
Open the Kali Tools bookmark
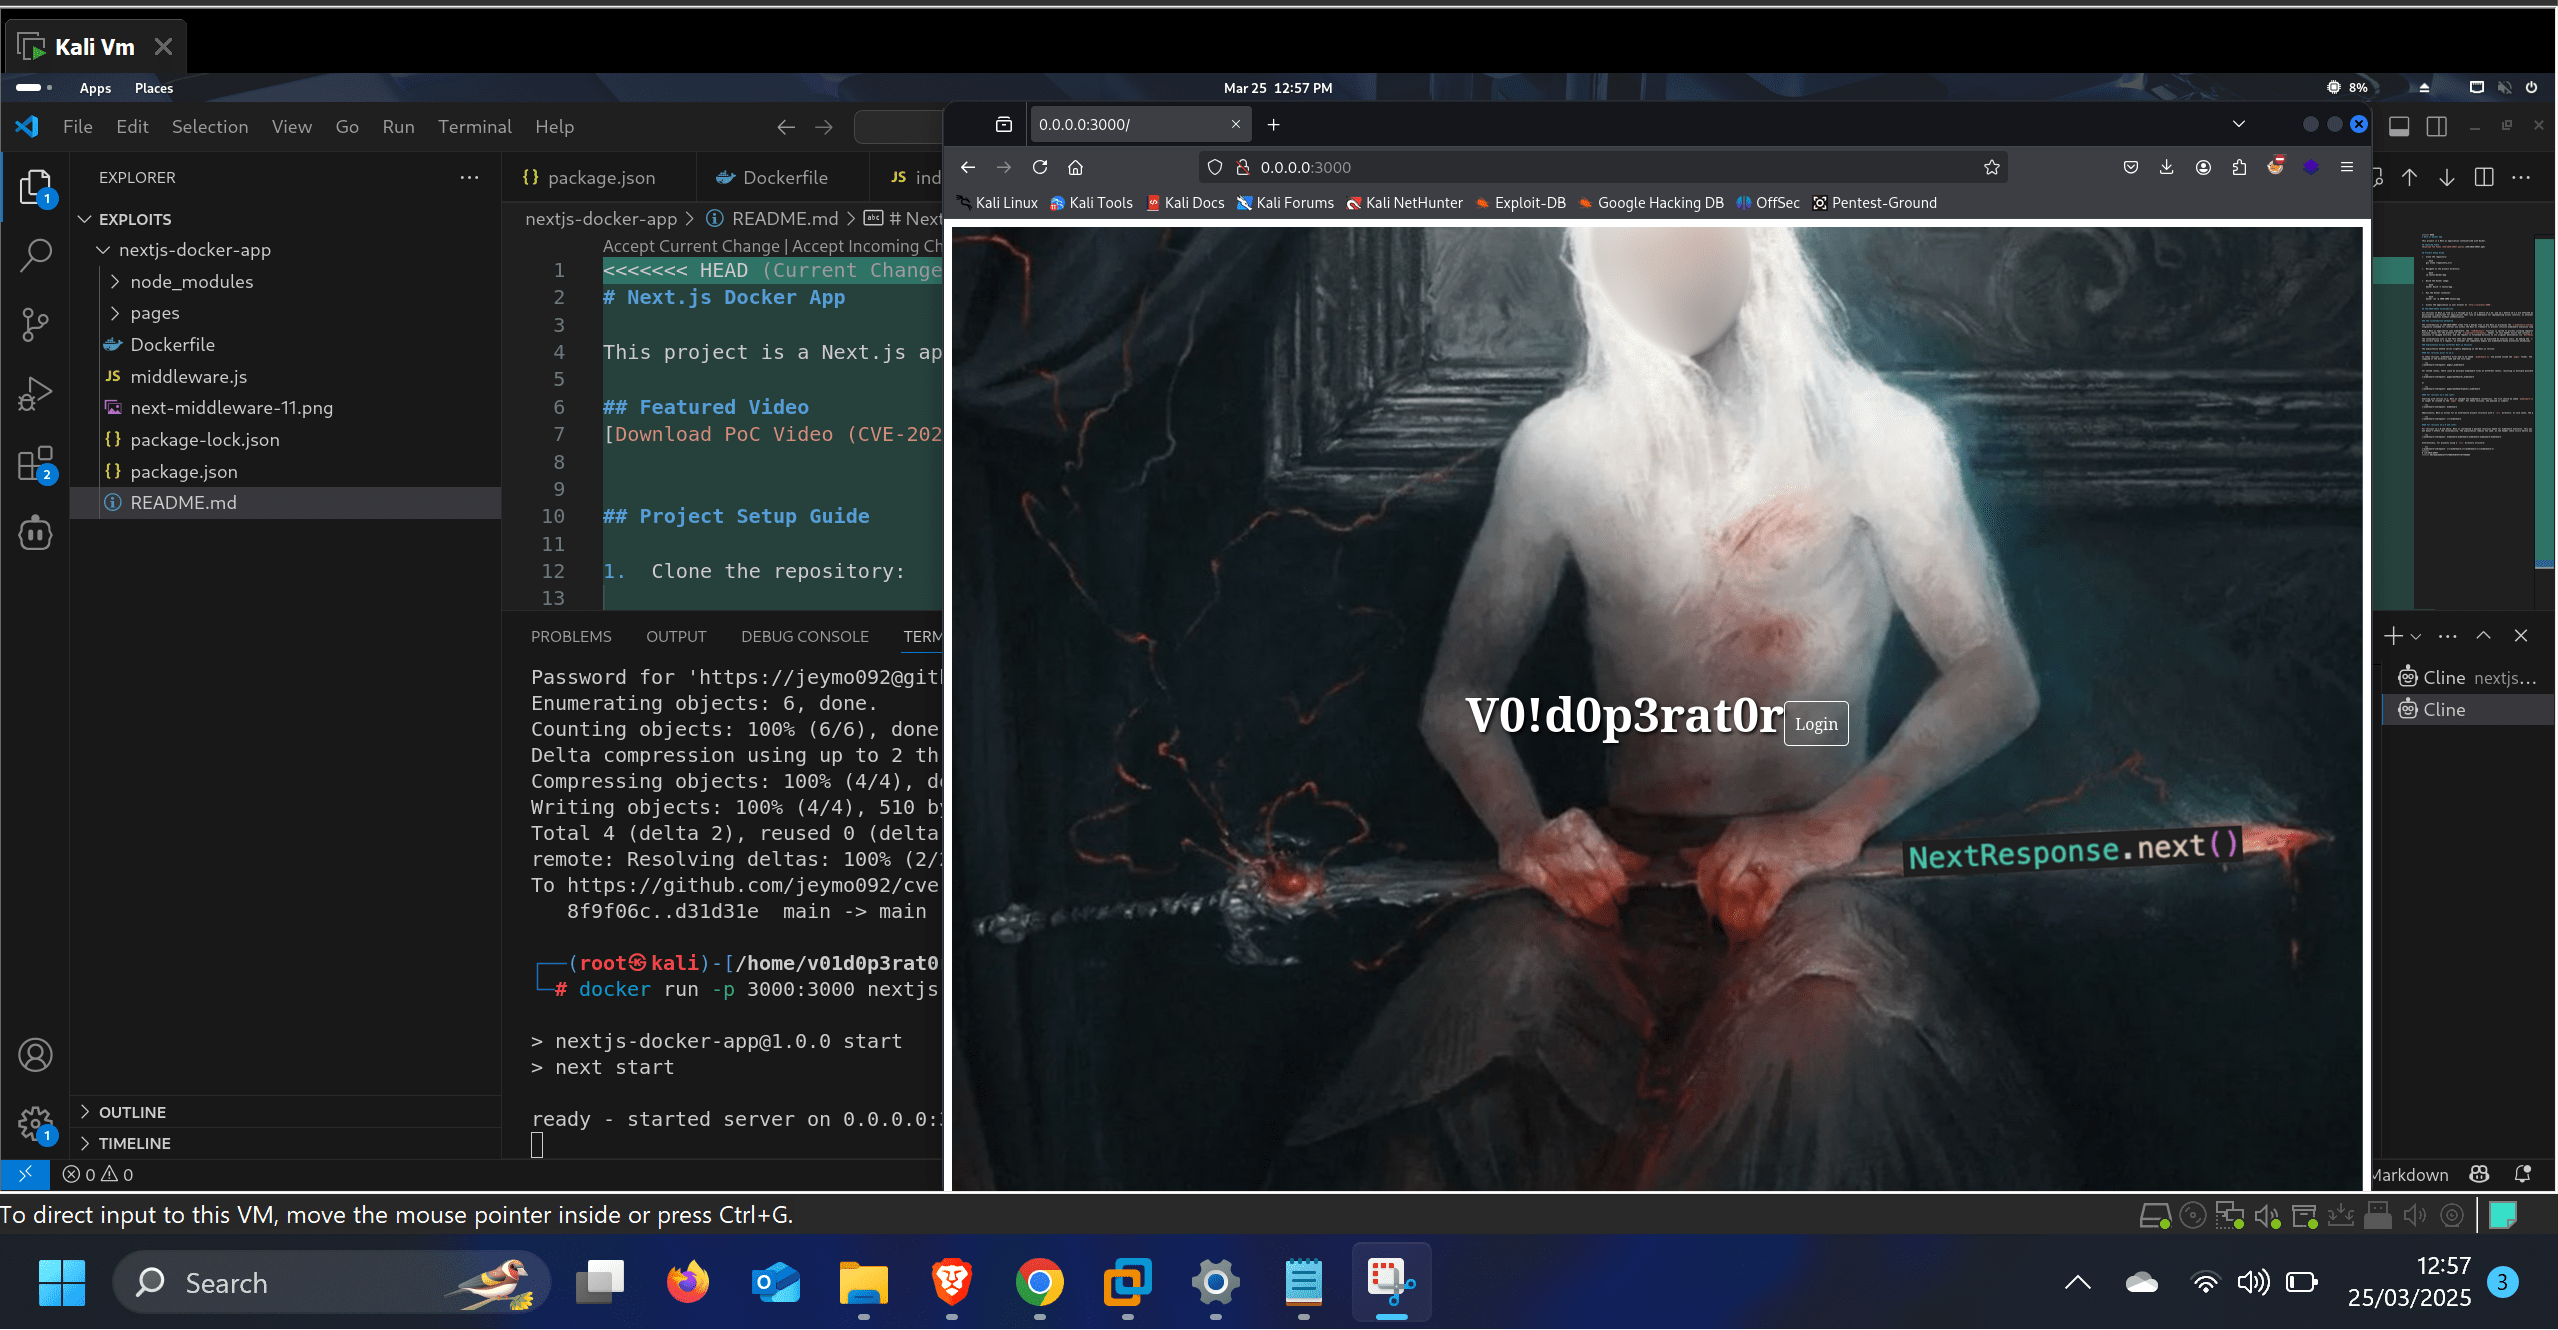click(1091, 203)
